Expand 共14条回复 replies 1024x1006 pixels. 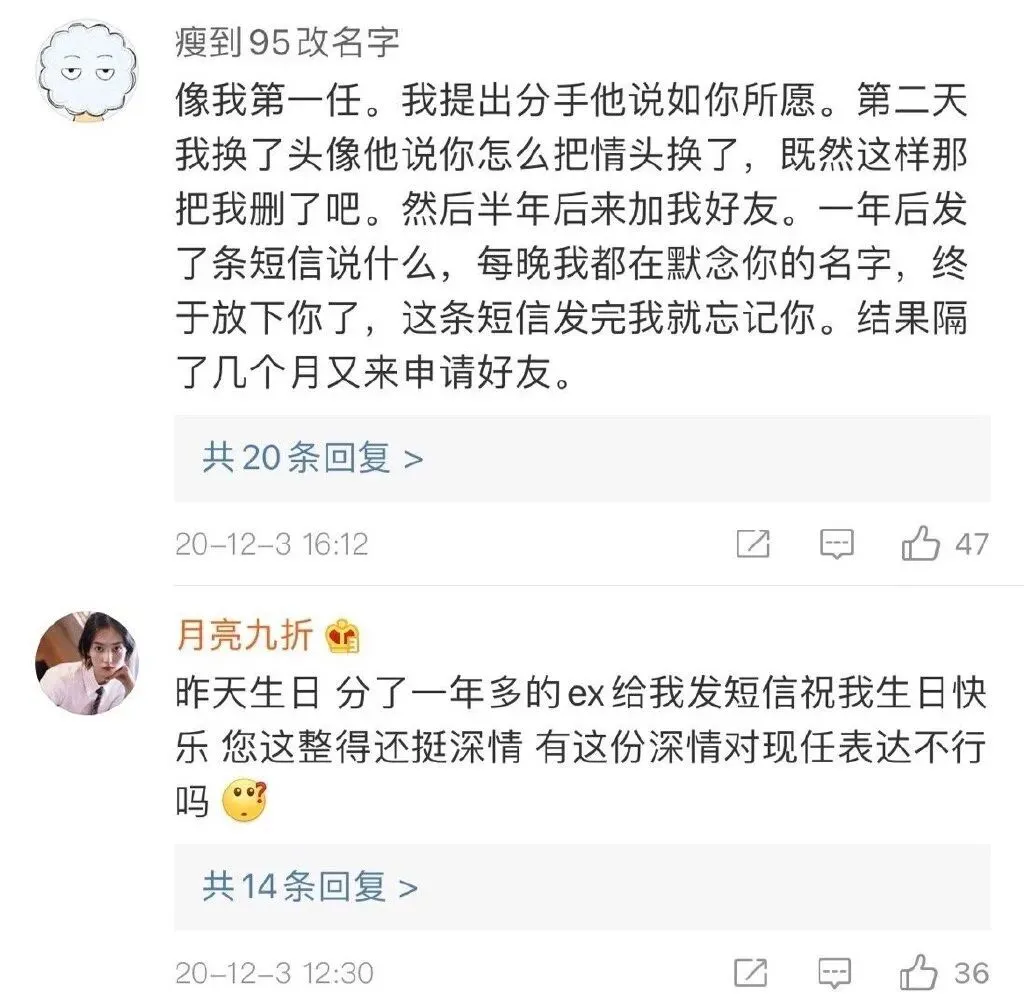[583, 886]
